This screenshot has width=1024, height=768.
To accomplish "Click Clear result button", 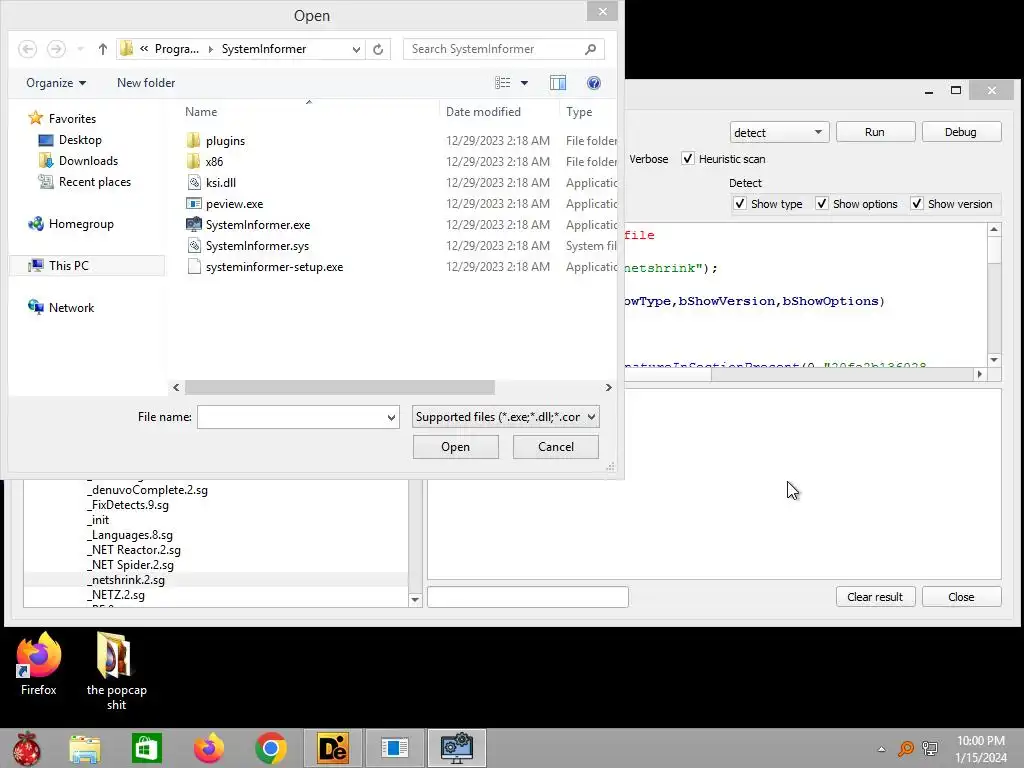I will click(875, 597).
